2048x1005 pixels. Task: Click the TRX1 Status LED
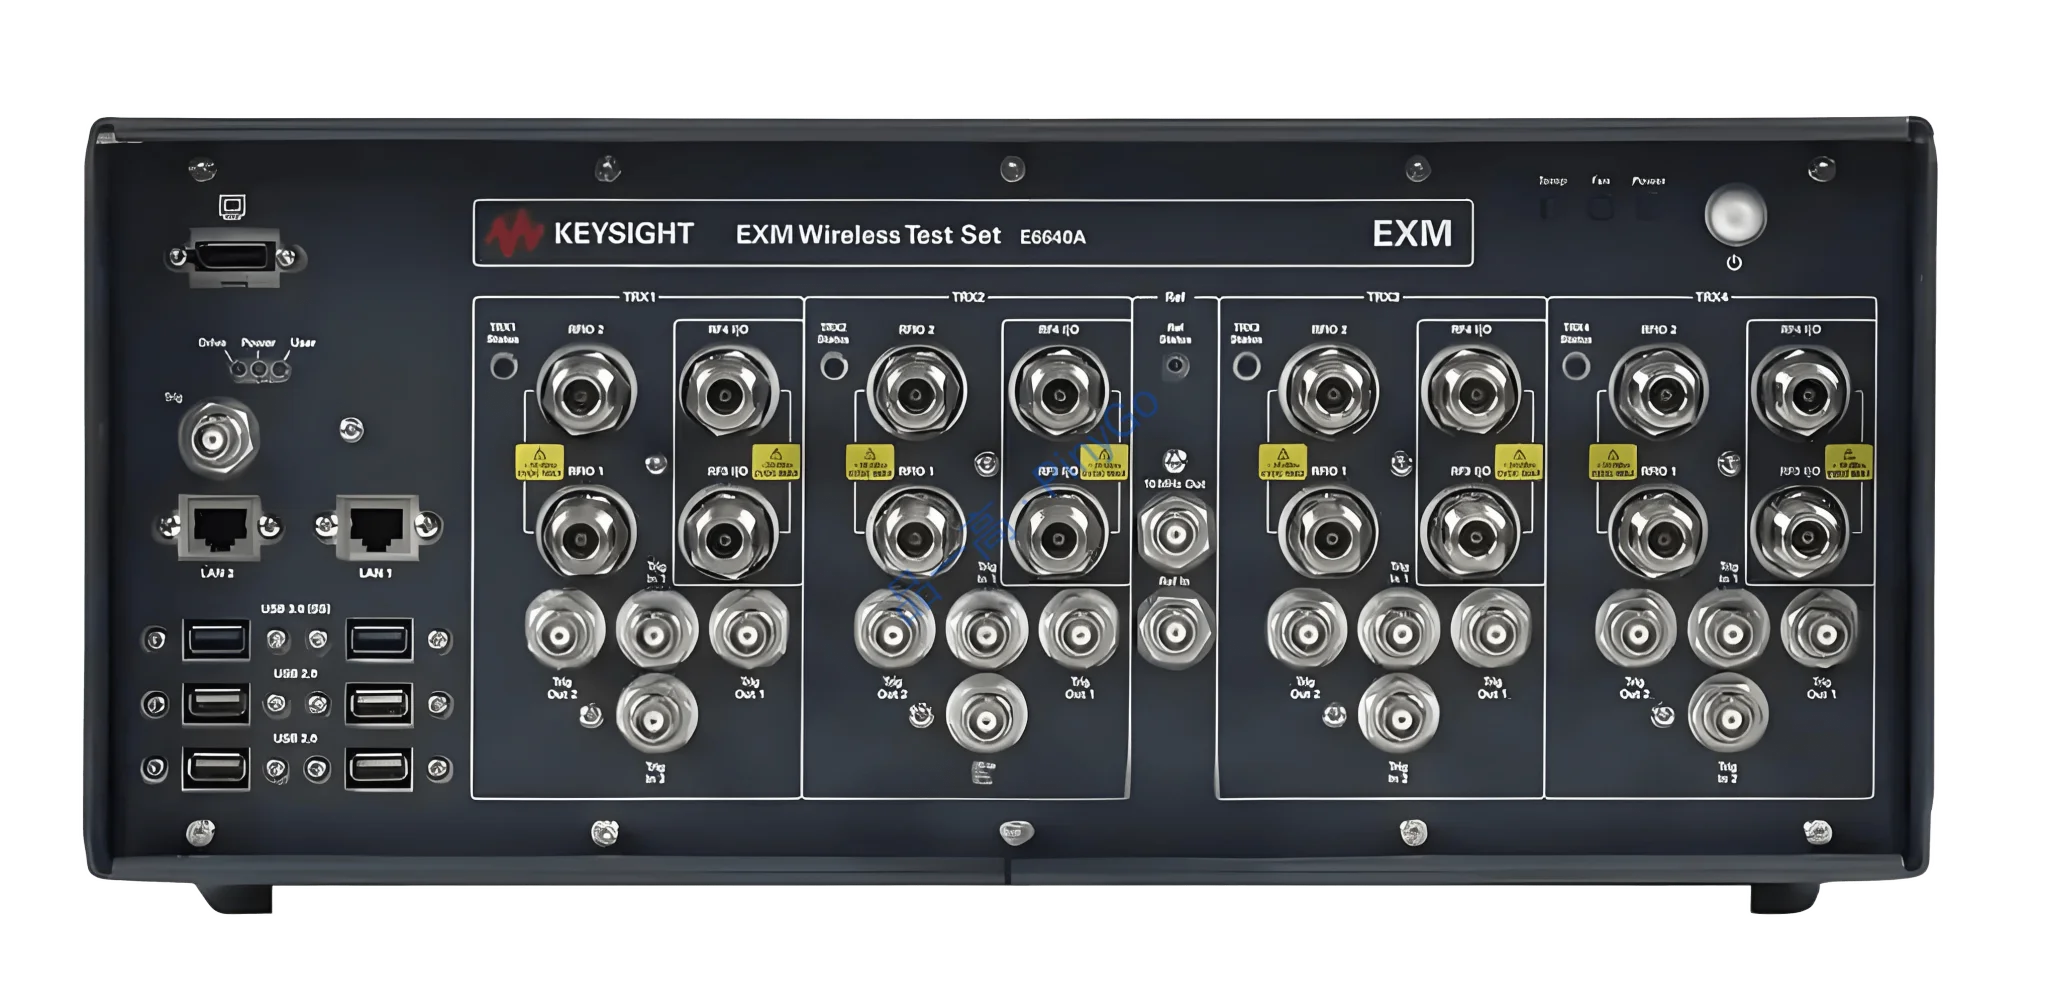coord(504,367)
